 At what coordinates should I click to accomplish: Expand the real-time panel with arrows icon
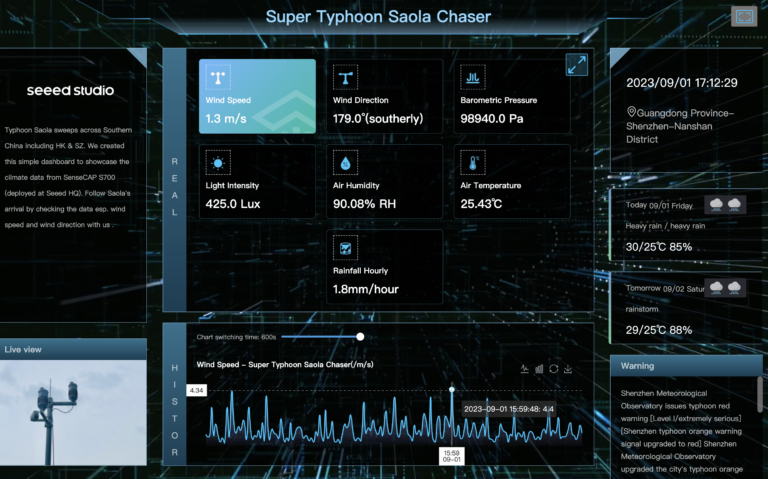point(576,65)
